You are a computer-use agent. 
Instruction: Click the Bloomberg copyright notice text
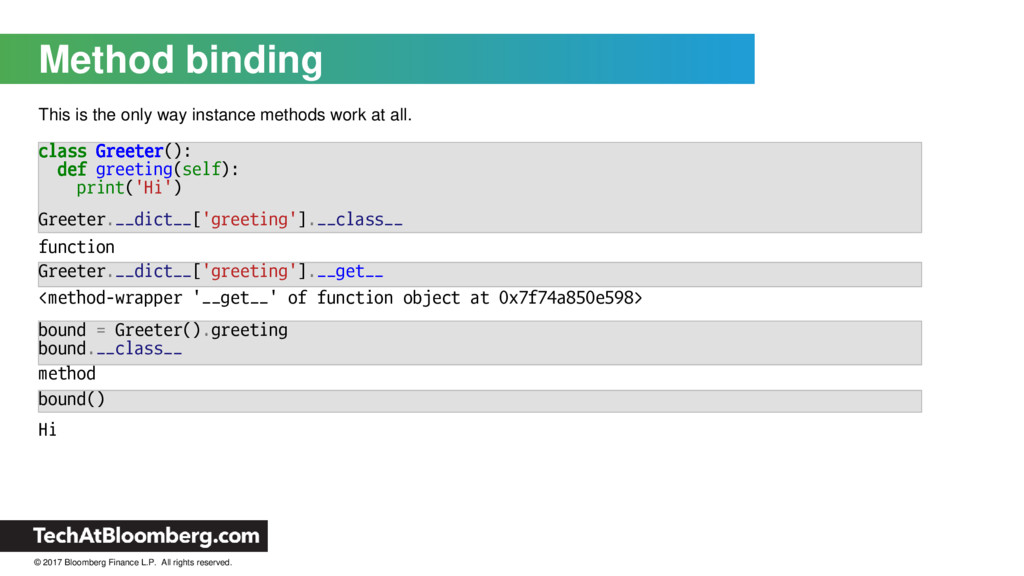point(133,562)
